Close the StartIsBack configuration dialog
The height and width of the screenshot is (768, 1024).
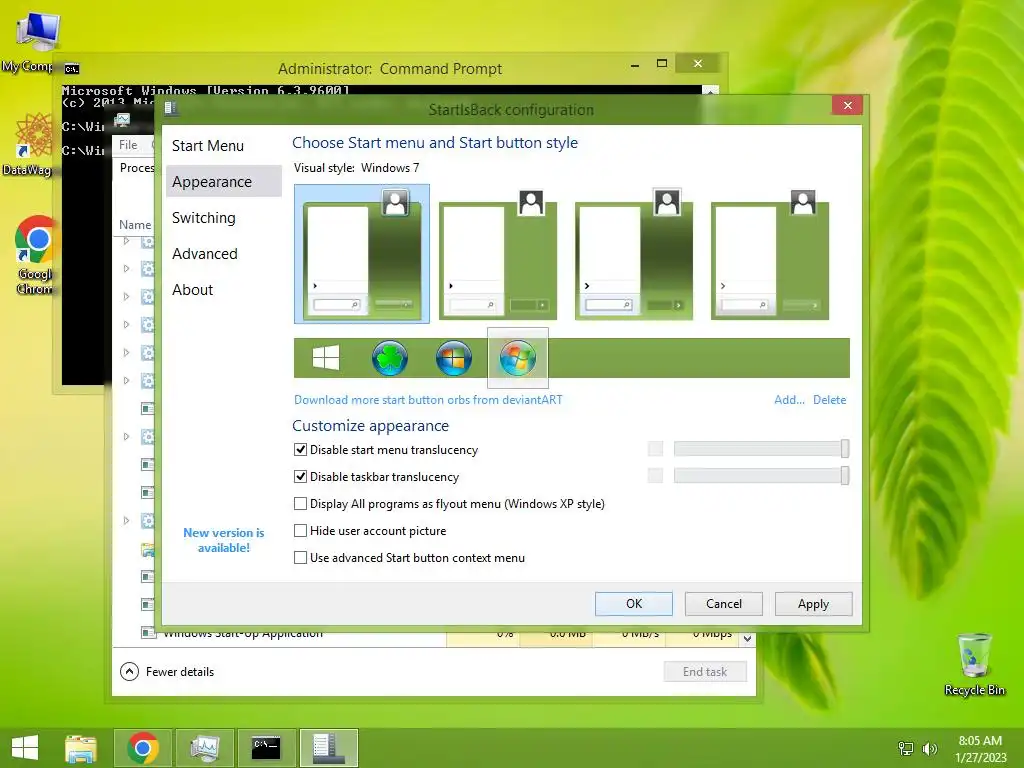[x=848, y=105]
